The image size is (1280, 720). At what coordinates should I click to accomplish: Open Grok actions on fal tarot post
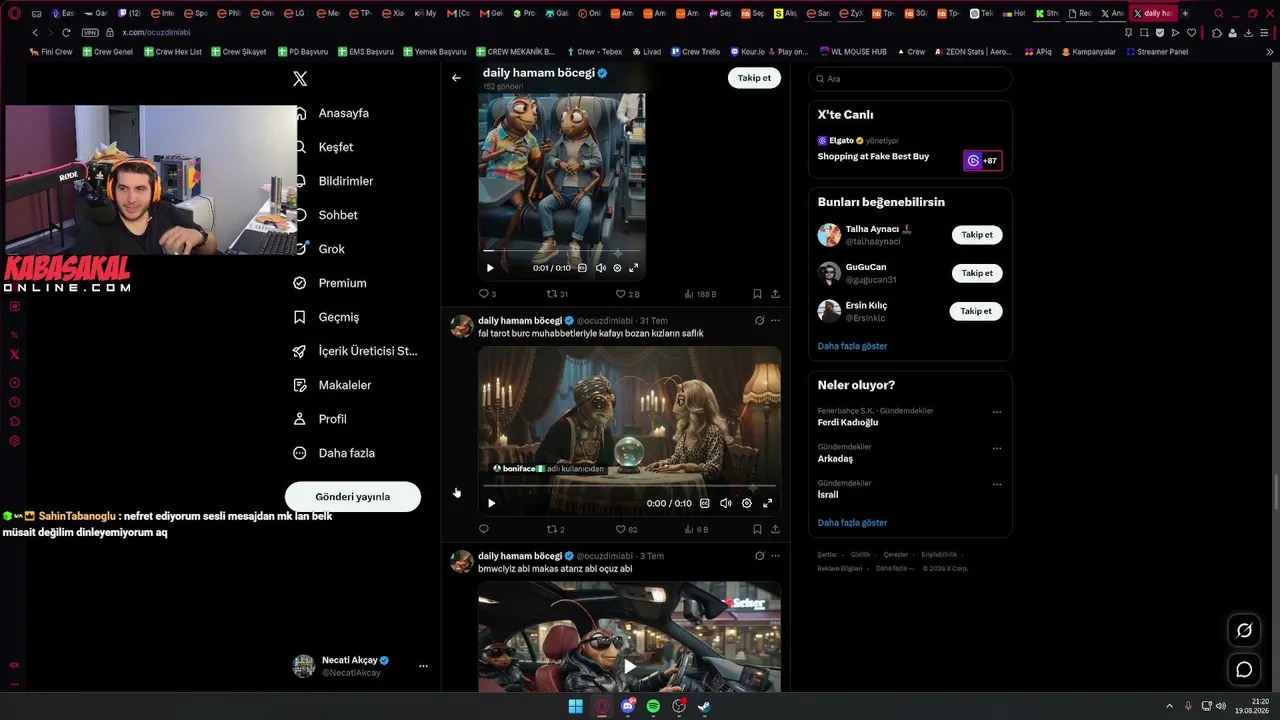pos(759,321)
